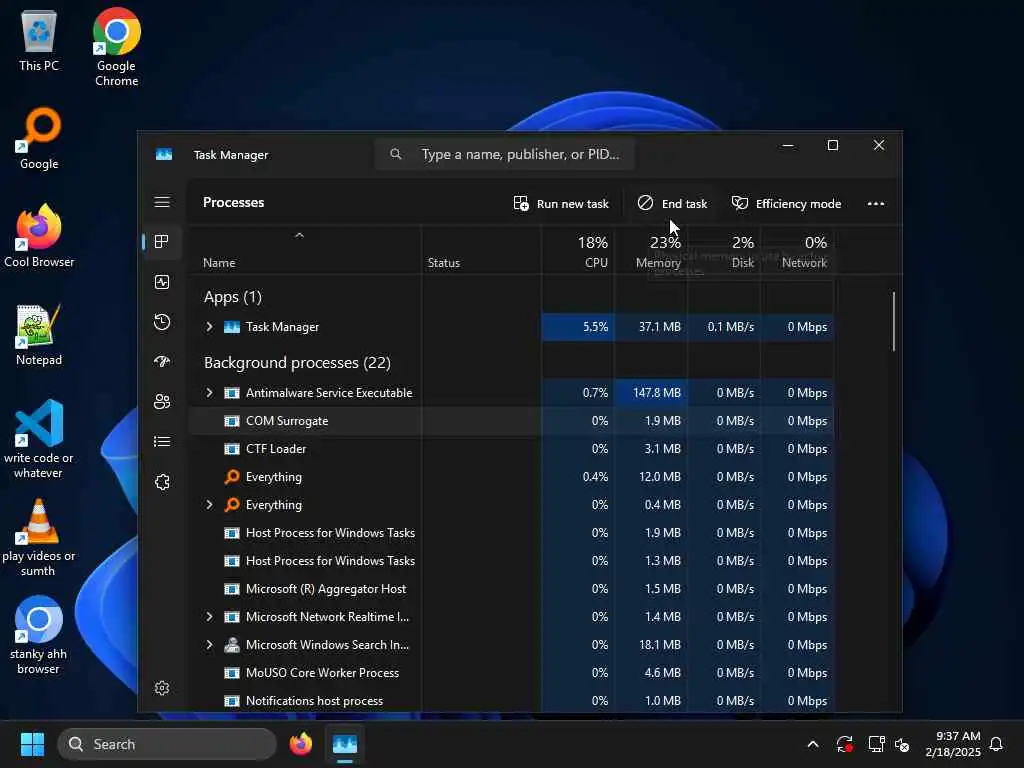The height and width of the screenshot is (768, 1024).
Task: Click the network display tray icon
Action: coord(876,744)
